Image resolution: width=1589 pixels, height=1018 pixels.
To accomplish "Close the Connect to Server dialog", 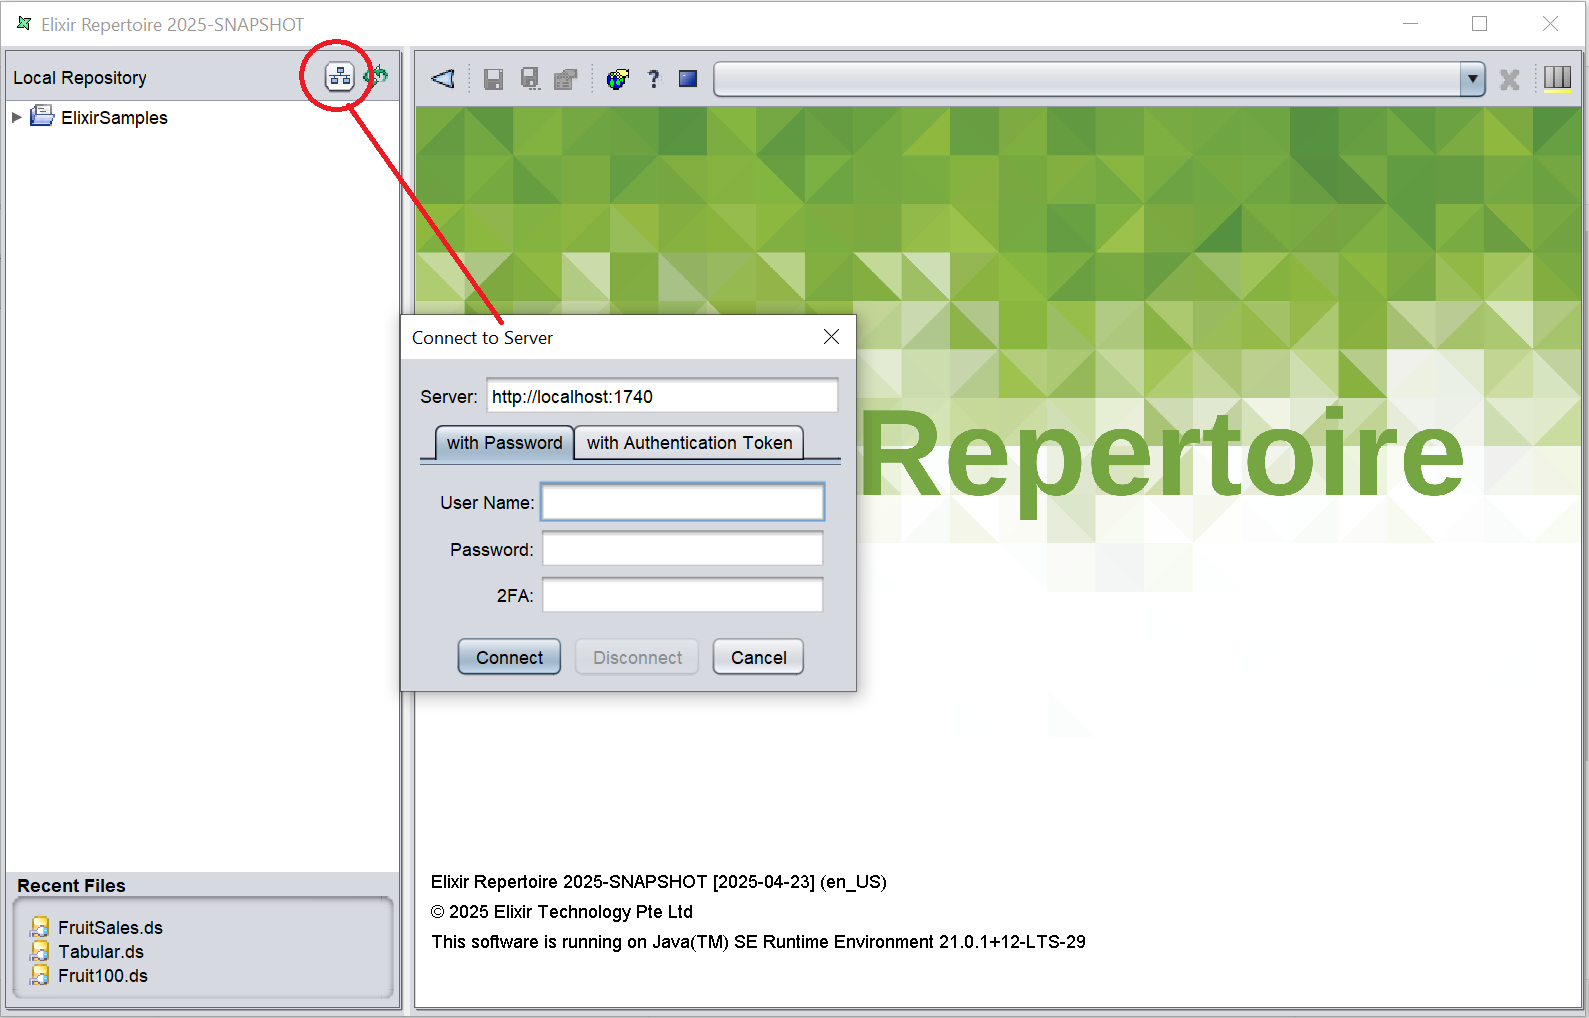I will (x=831, y=337).
